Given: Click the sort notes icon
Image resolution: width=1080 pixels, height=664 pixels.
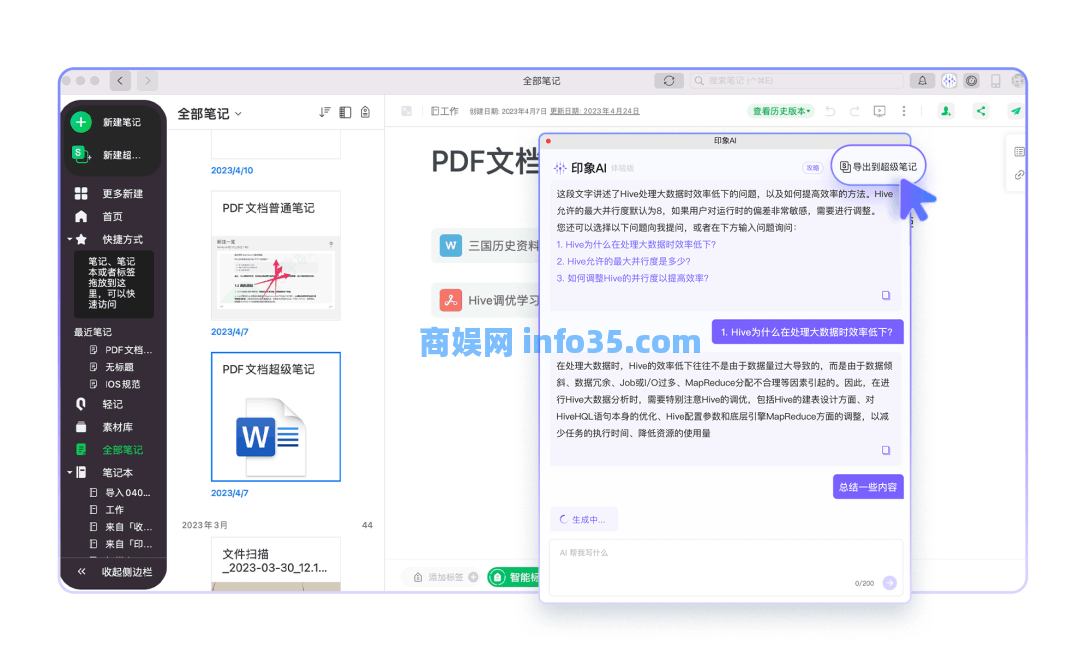Looking at the screenshot, I should (324, 113).
